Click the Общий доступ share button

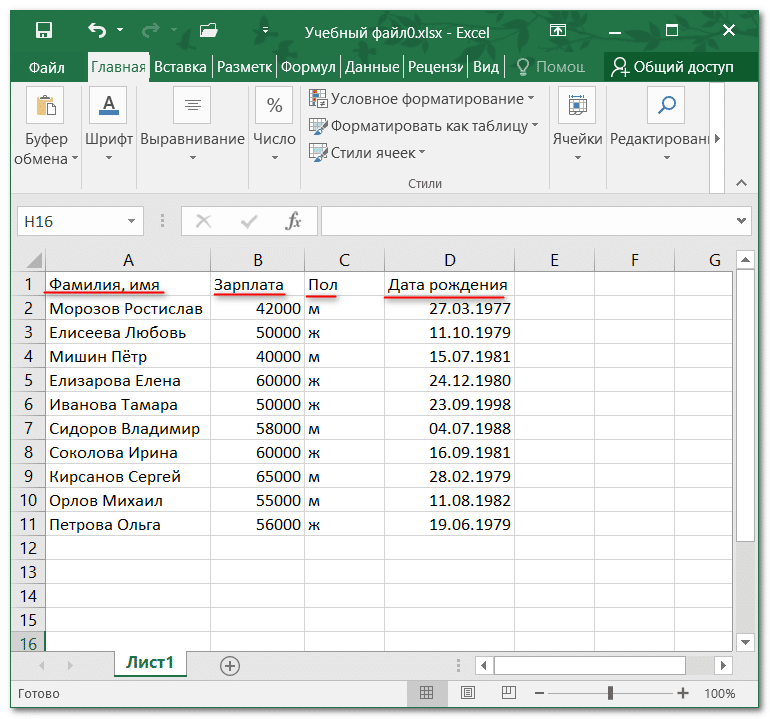(x=672, y=67)
